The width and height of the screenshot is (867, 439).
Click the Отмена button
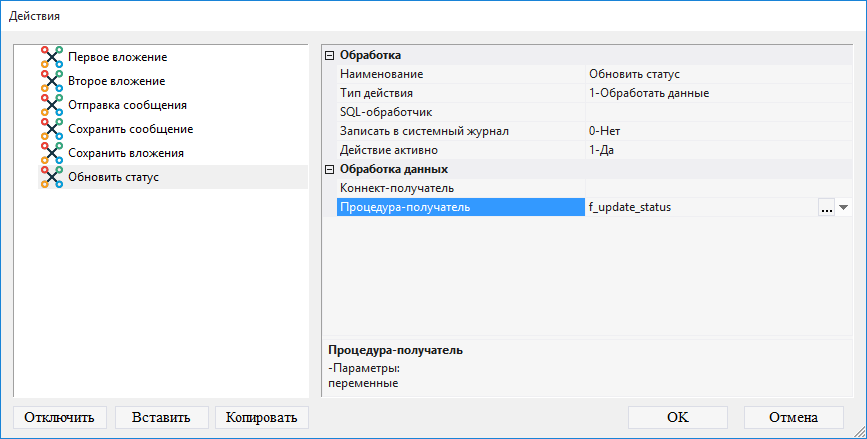click(793, 417)
